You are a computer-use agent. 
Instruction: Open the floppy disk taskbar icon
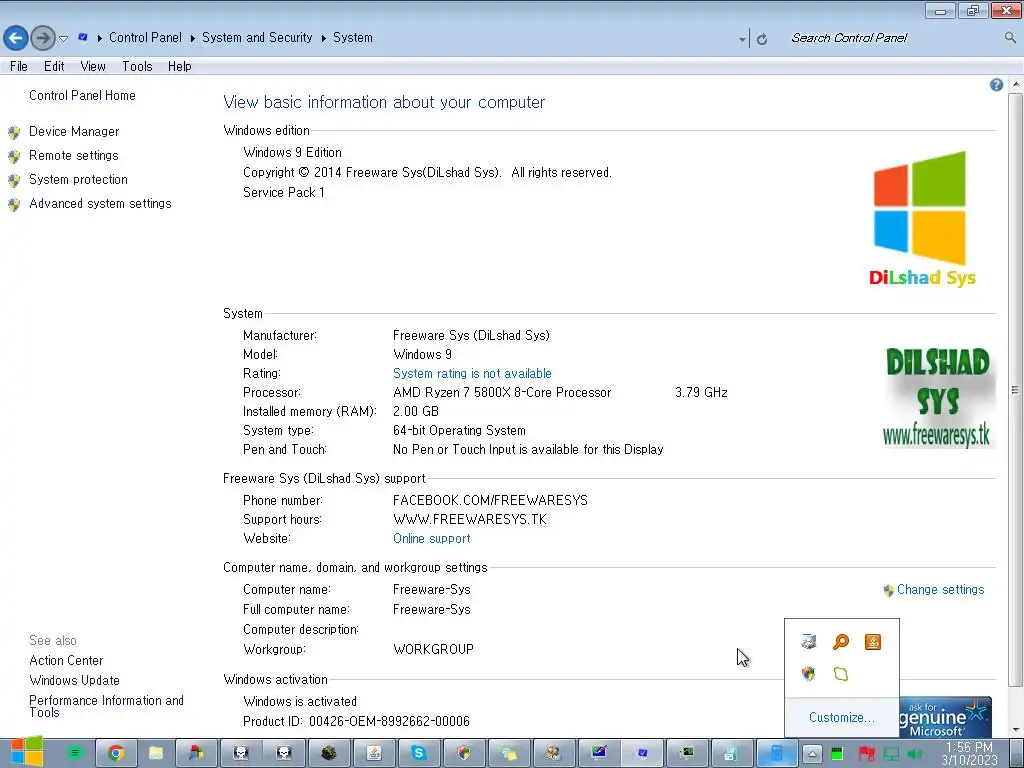(731, 754)
